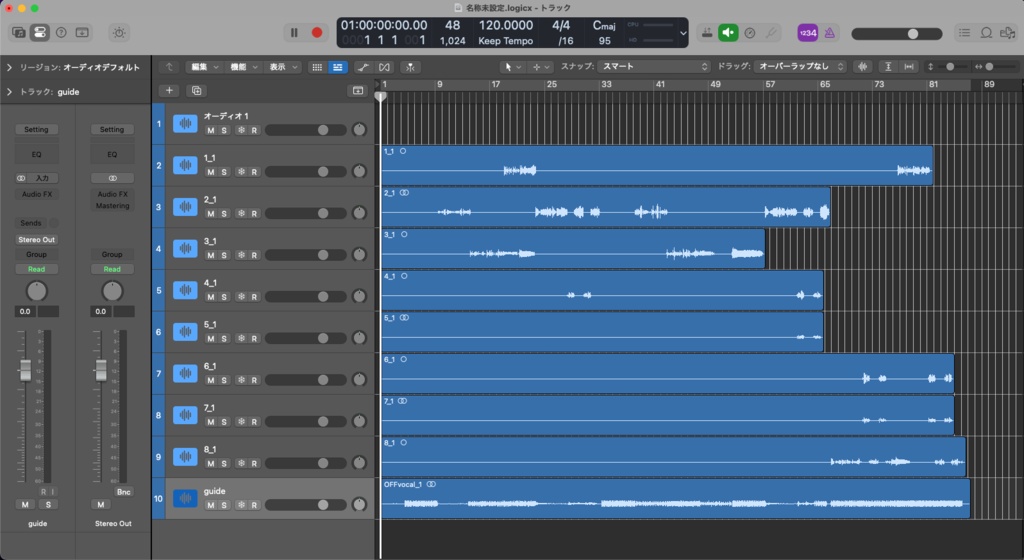Image resolution: width=1024 pixels, height=560 pixels.
Task: Open the secondary marquee tool menu
Action: tap(540, 67)
